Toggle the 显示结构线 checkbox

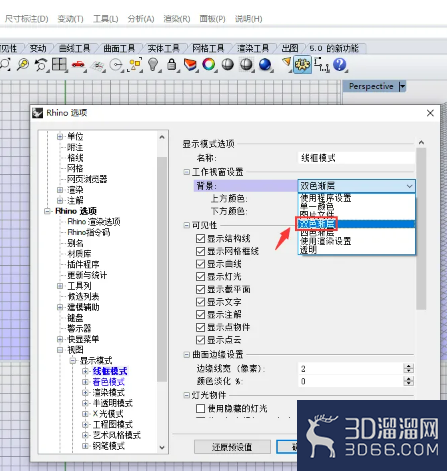click(x=200, y=239)
